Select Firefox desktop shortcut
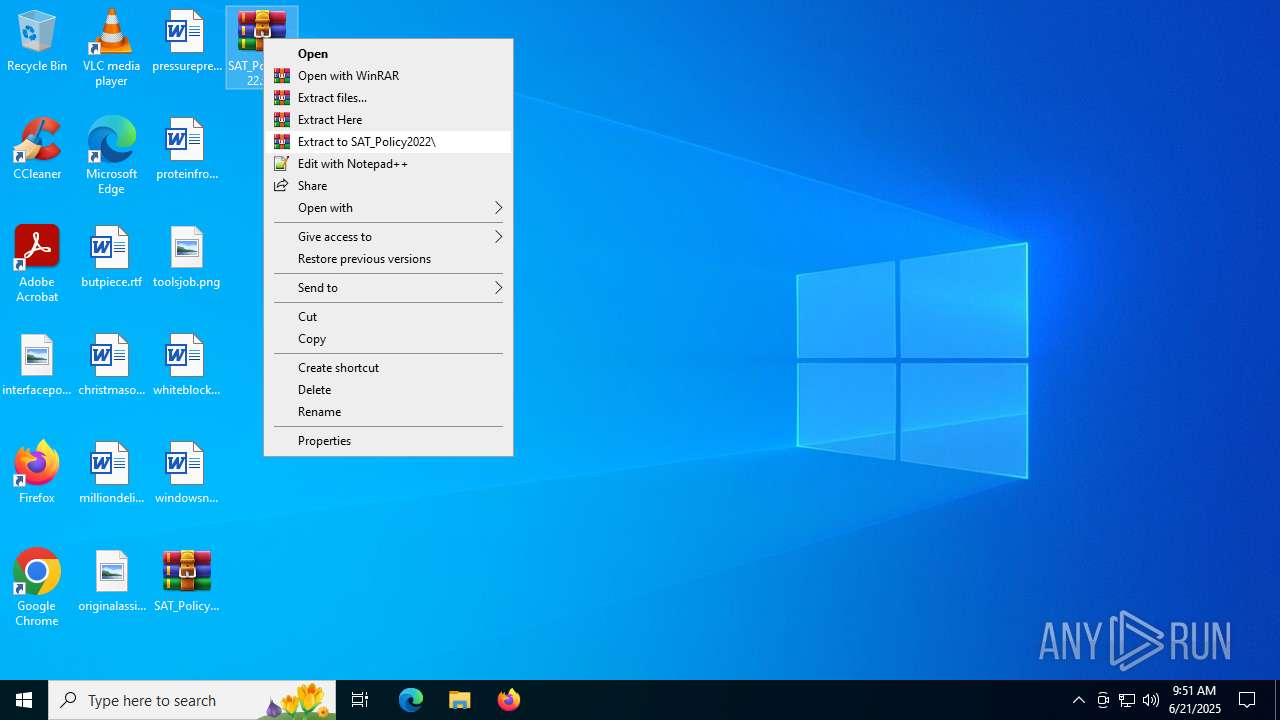1280x720 pixels. tap(37, 472)
